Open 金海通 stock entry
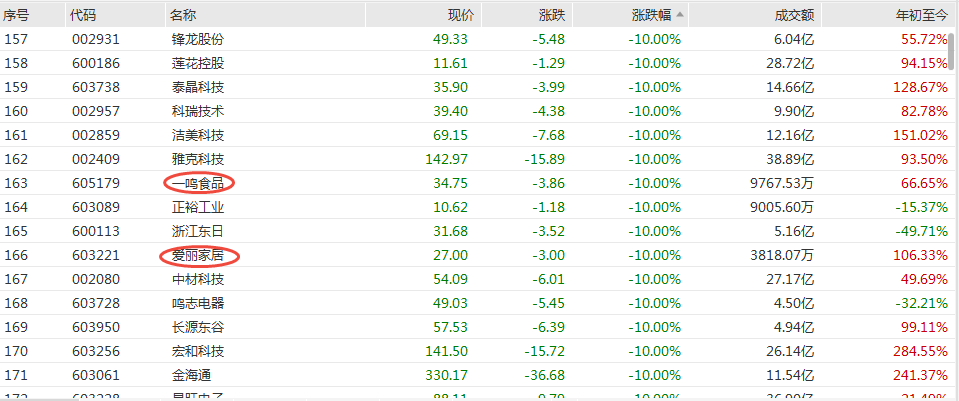959x401 pixels. pyautogui.click(x=191, y=375)
